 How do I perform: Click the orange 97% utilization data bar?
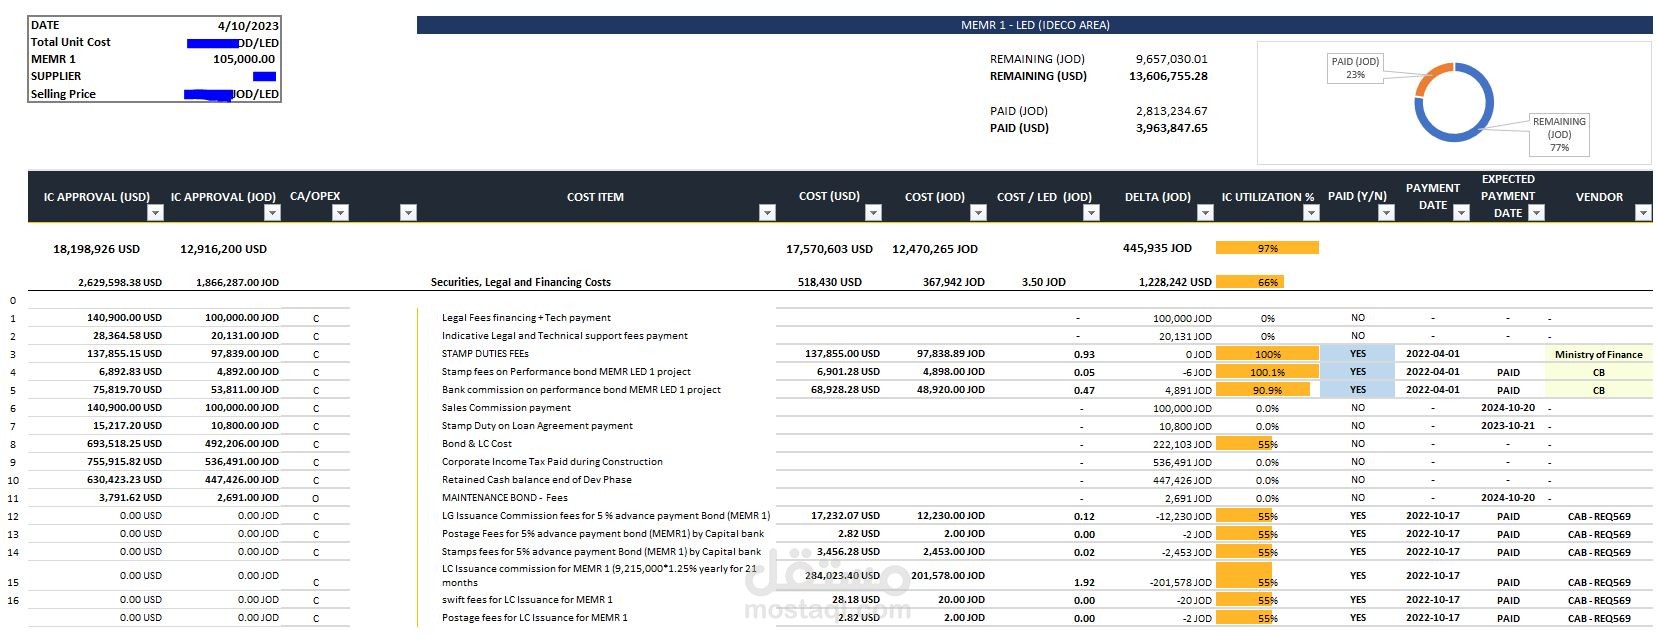(x=1267, y=248)
